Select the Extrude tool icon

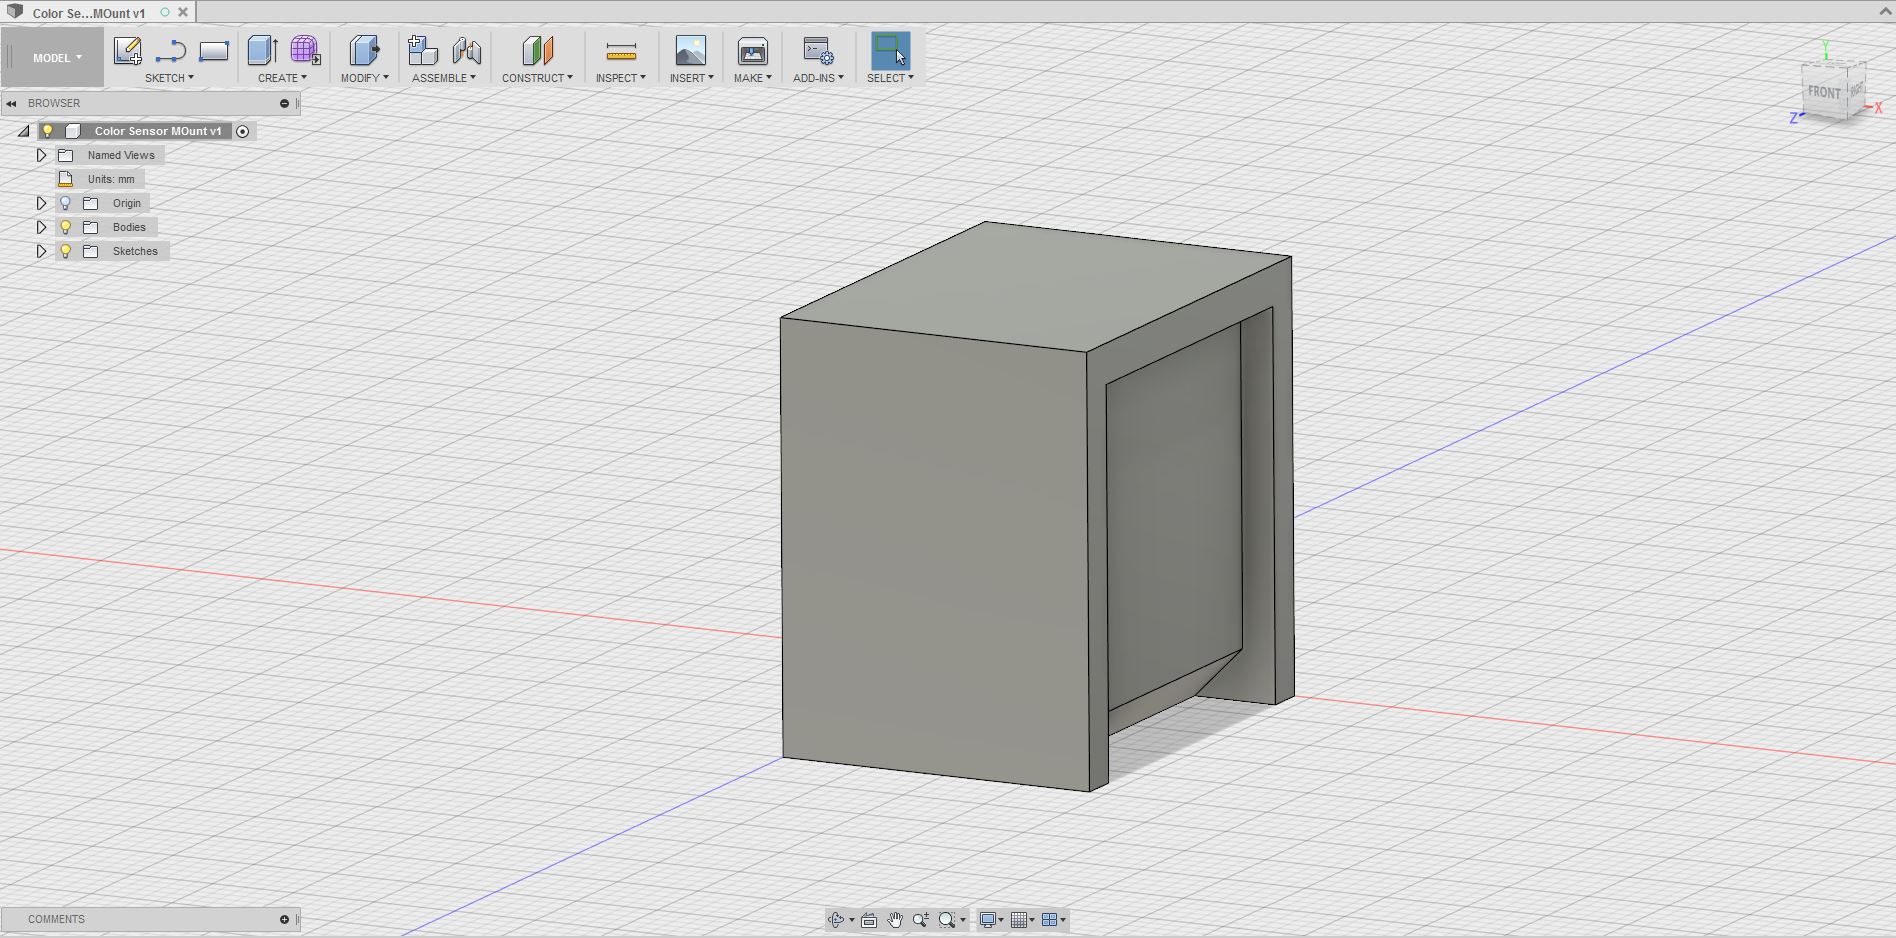click(x=262, y=51)
